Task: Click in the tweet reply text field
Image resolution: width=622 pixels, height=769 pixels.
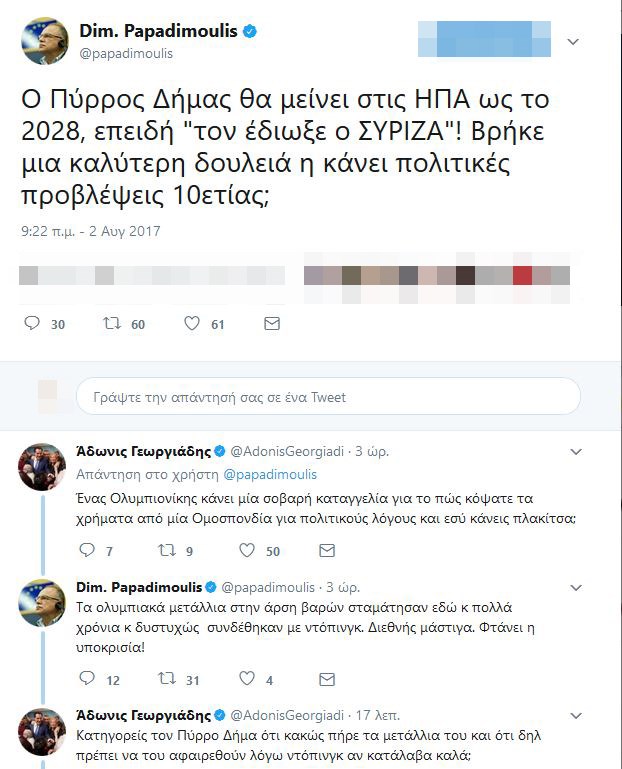Action: pyautogui.click(x=328, y=397)
